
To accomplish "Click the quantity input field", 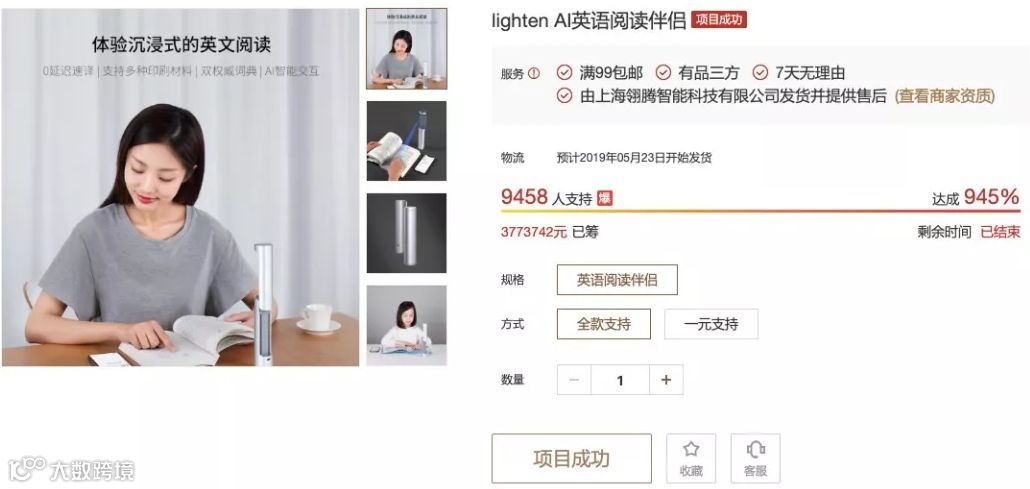I will pyautogui.click(x=620, y=380).
